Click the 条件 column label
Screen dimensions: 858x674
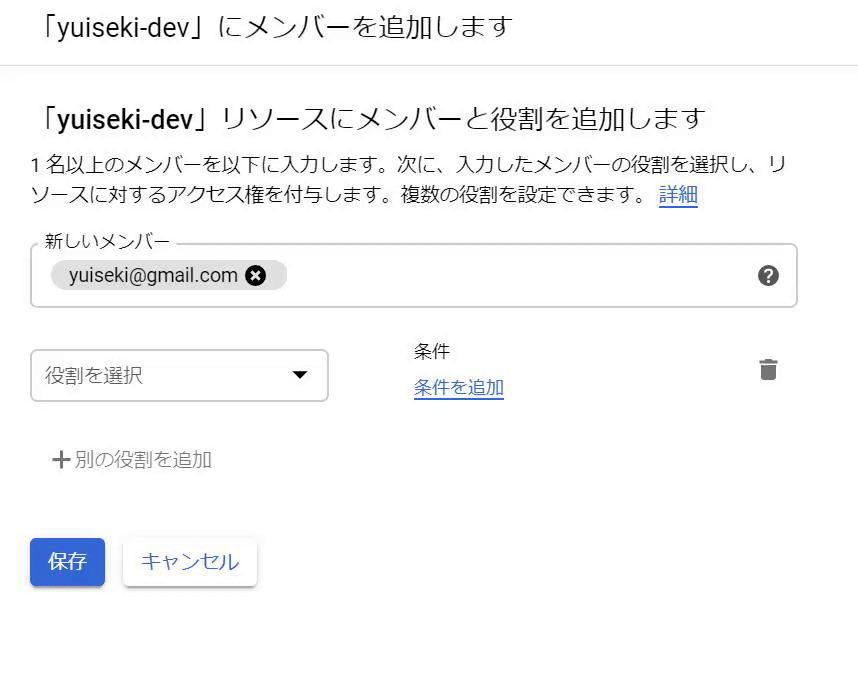coord(432,352)
